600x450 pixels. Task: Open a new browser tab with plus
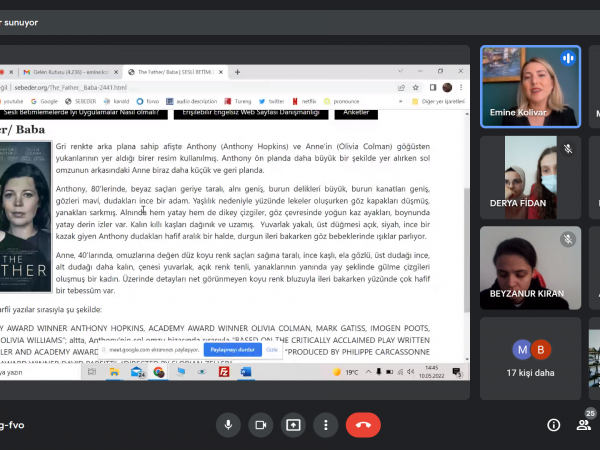point(237,72)
